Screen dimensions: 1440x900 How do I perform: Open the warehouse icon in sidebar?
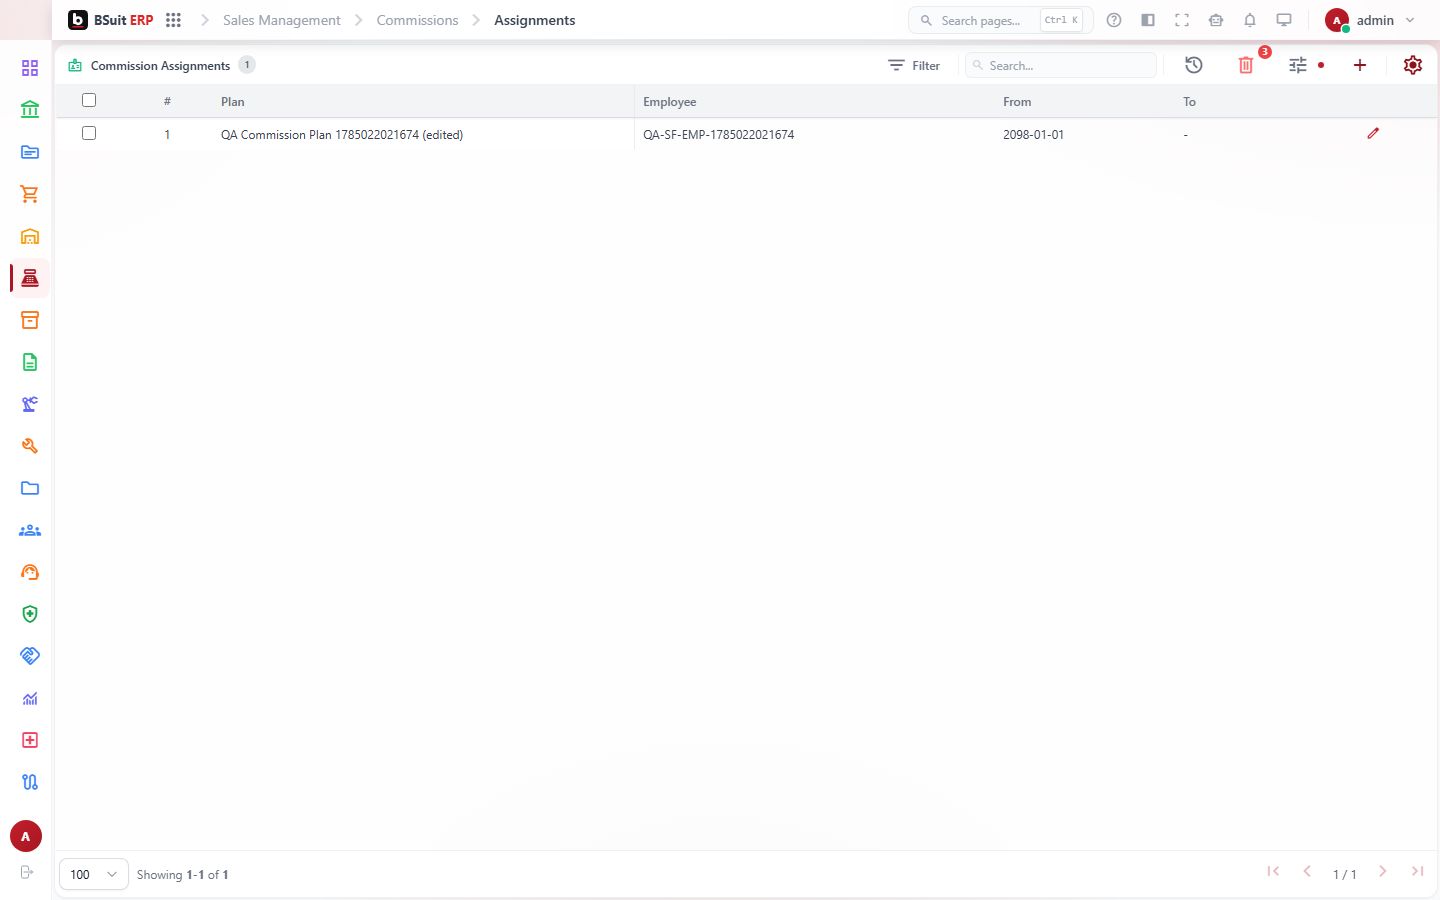[30, 236]
